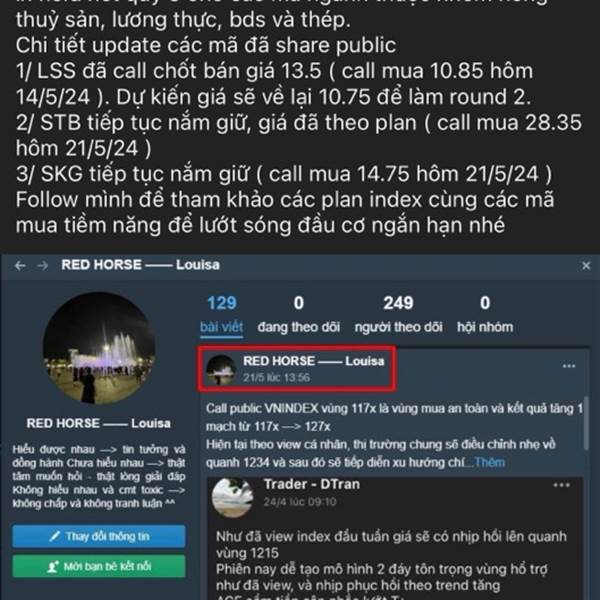Click the pencil icon on Thay đổi thông tin

tap(55, 536)
